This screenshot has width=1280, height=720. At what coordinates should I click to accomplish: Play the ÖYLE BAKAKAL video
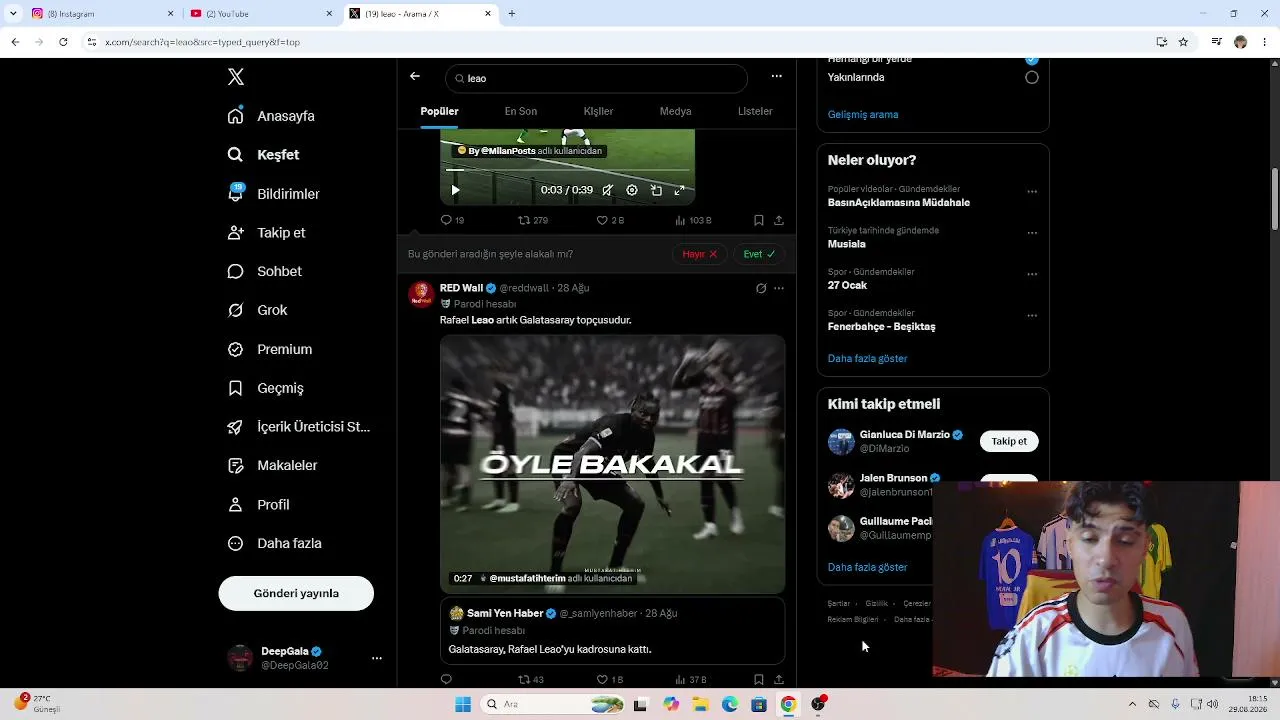[x=612, y=464]
